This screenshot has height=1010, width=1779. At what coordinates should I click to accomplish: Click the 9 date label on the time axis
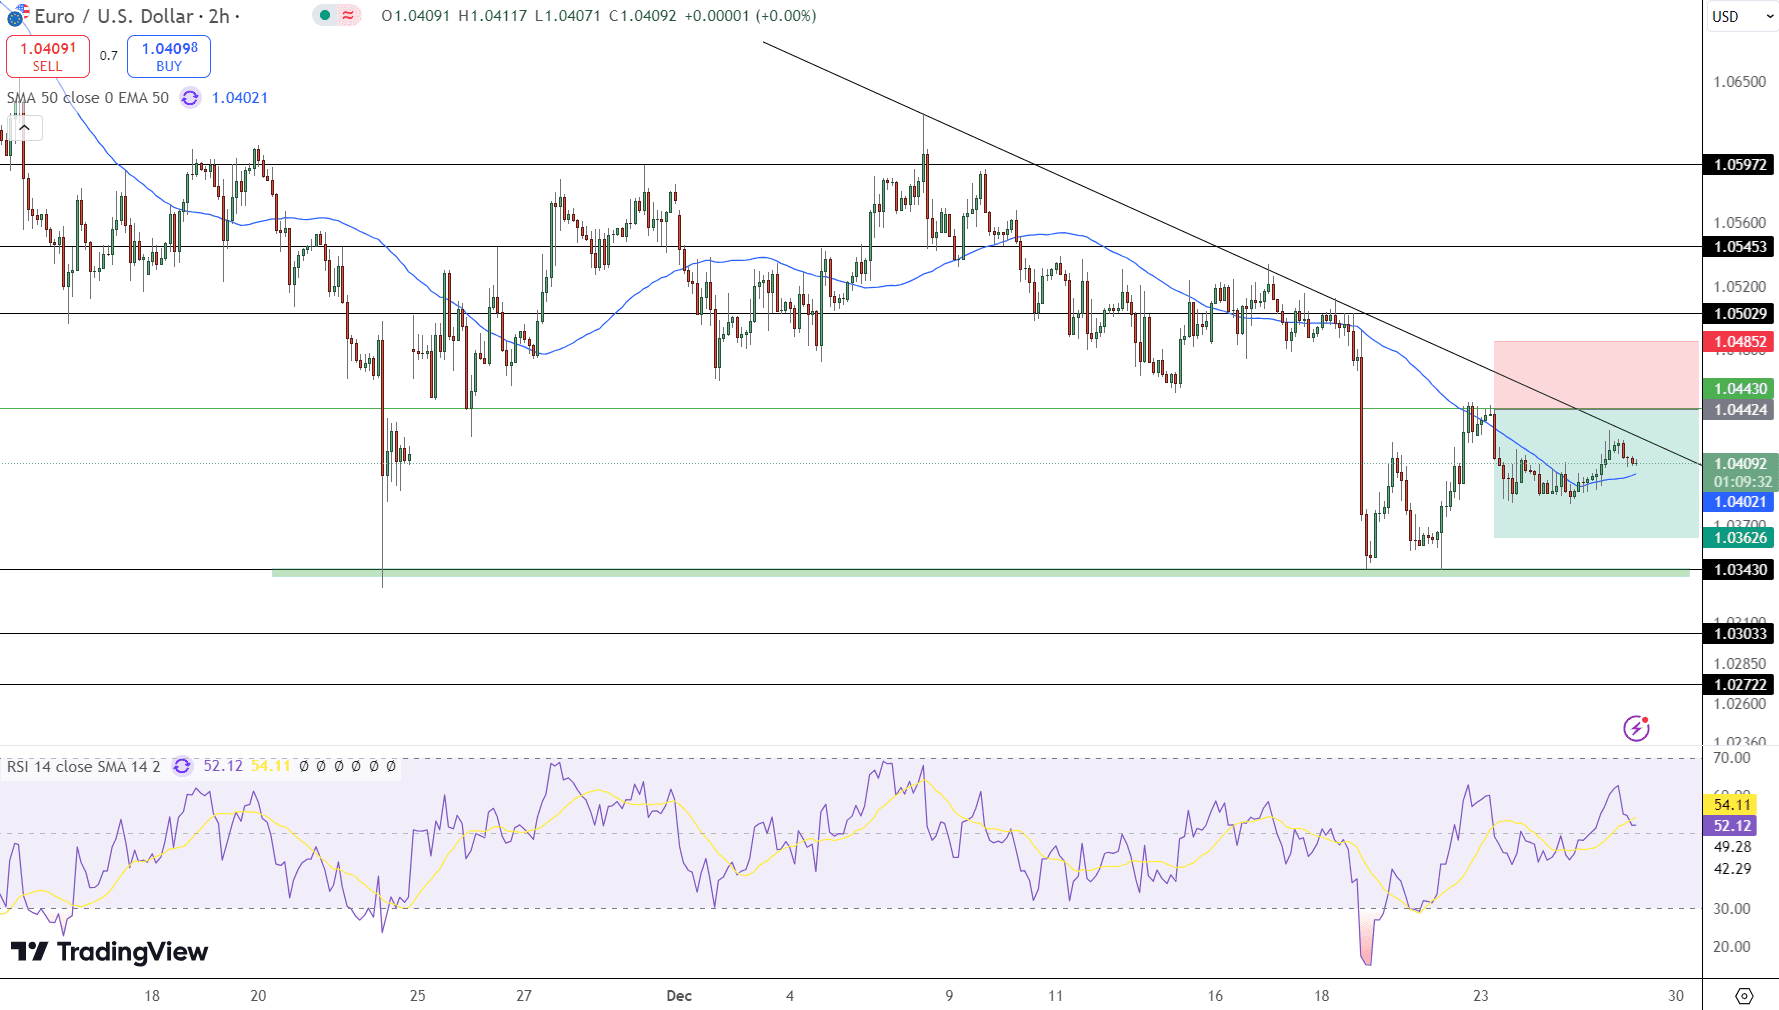[949, 996]
